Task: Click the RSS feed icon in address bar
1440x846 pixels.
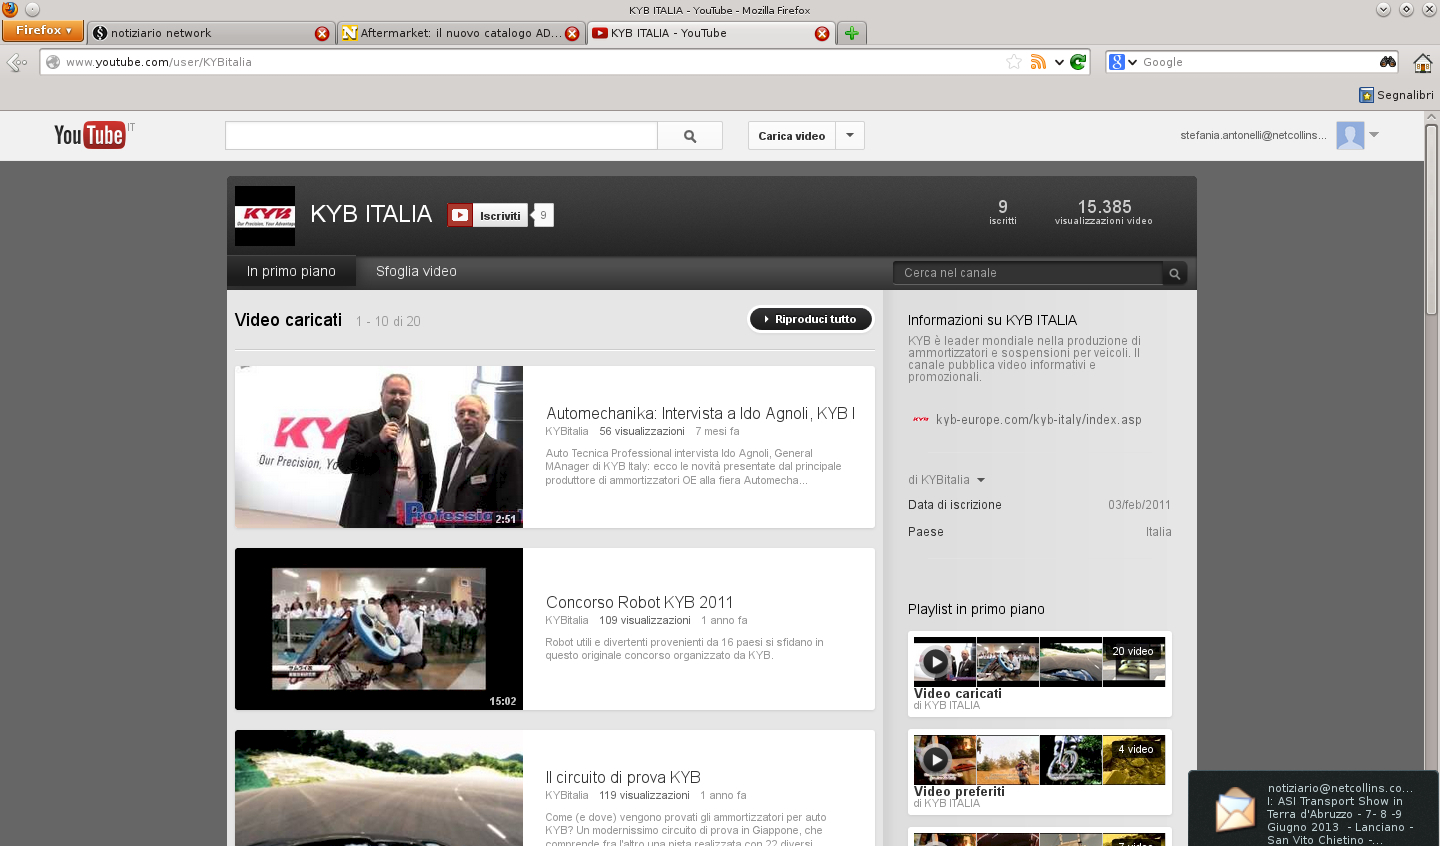Action: 1038,62
